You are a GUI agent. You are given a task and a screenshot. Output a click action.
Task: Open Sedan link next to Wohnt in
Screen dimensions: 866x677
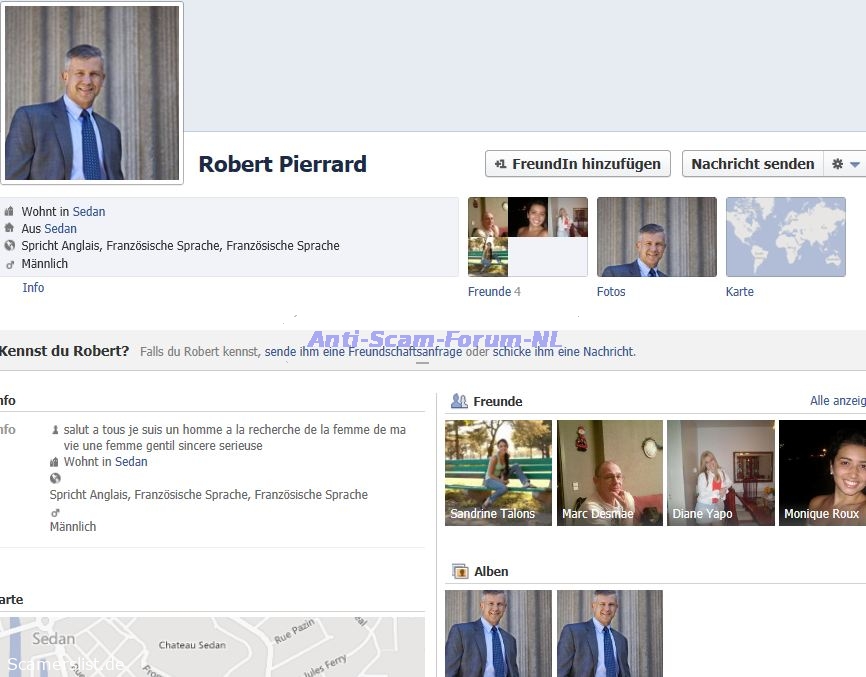88,212
